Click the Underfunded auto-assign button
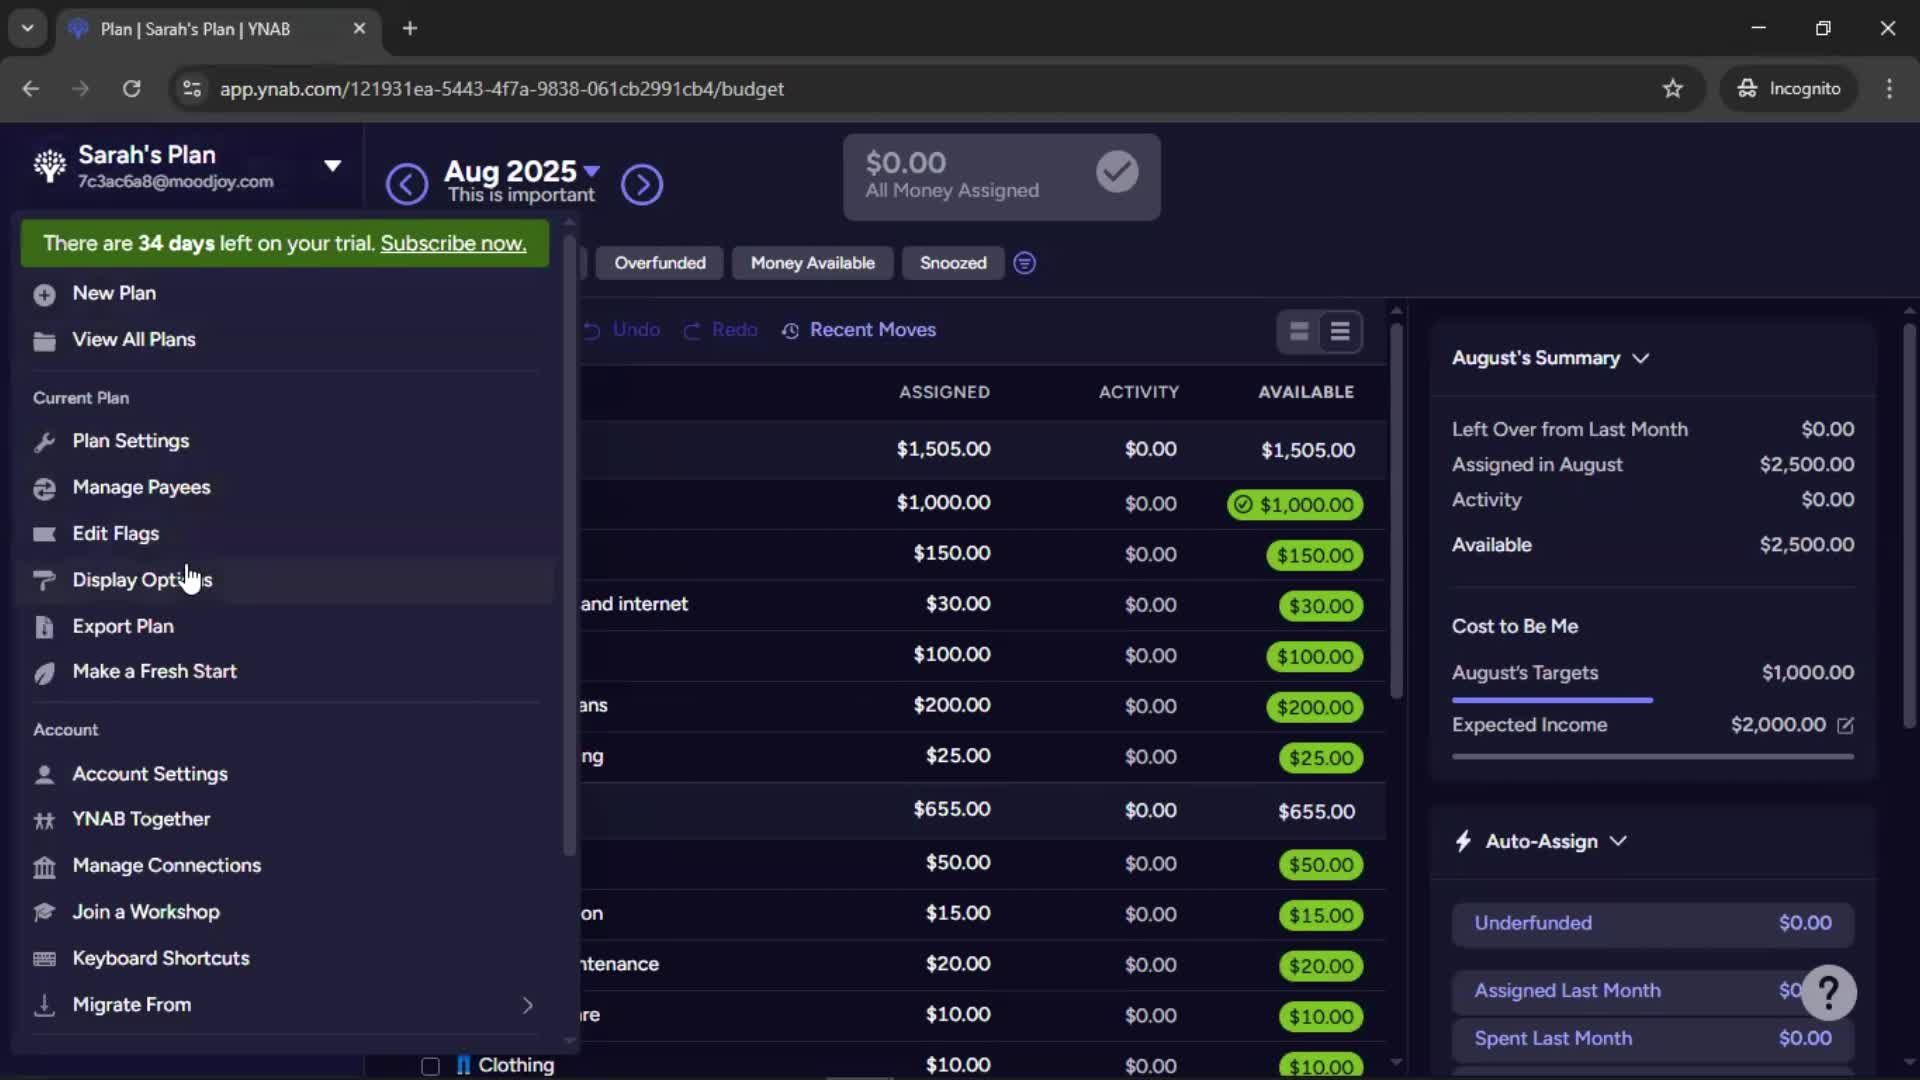The width and height of the screenshot is (1920, 1080). (1653, 924)
